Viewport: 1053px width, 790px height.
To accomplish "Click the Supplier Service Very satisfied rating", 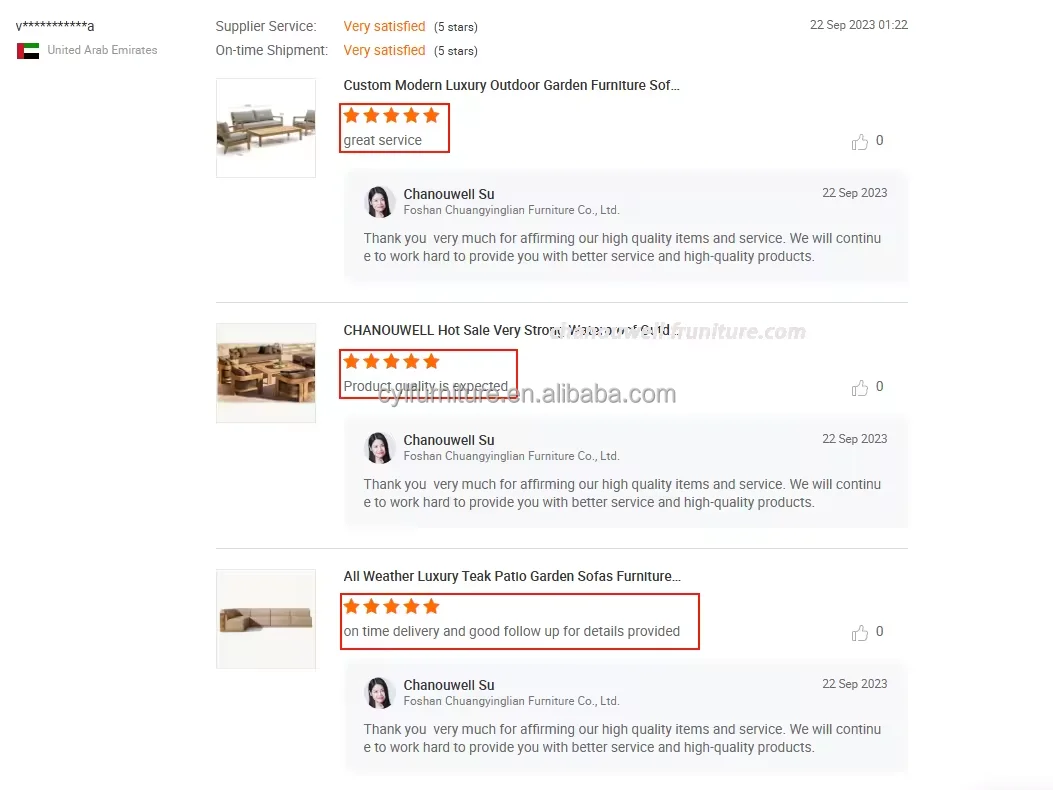I will tap(384, 26).
